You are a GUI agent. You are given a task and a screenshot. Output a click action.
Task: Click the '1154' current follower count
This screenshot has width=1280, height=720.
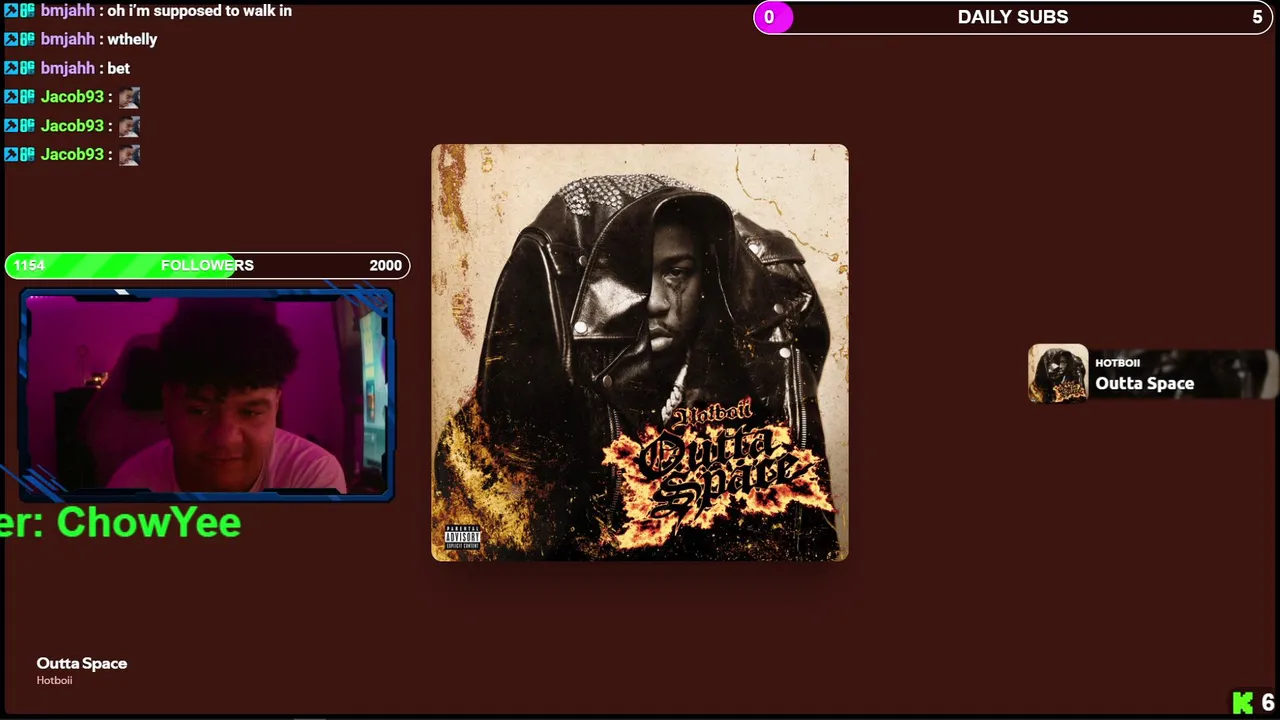point(29,265)
